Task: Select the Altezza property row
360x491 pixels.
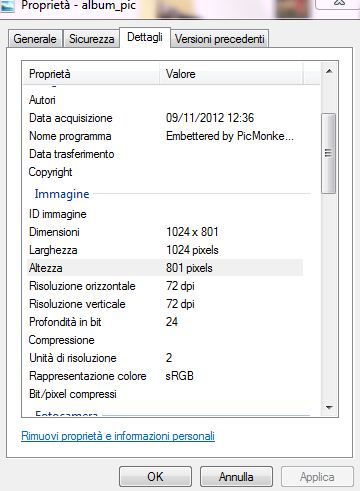Action: click(165, 268)
